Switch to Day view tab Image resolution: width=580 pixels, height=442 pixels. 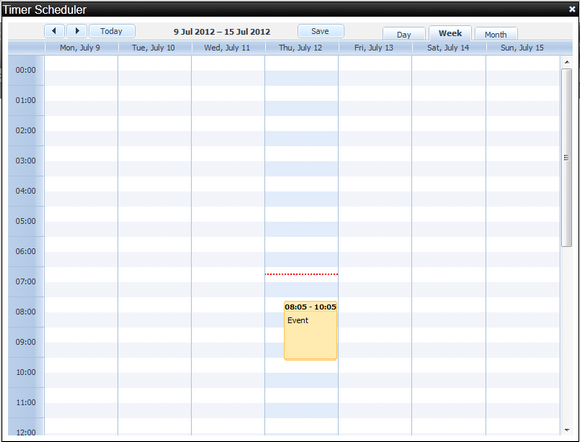coord(404,34)
